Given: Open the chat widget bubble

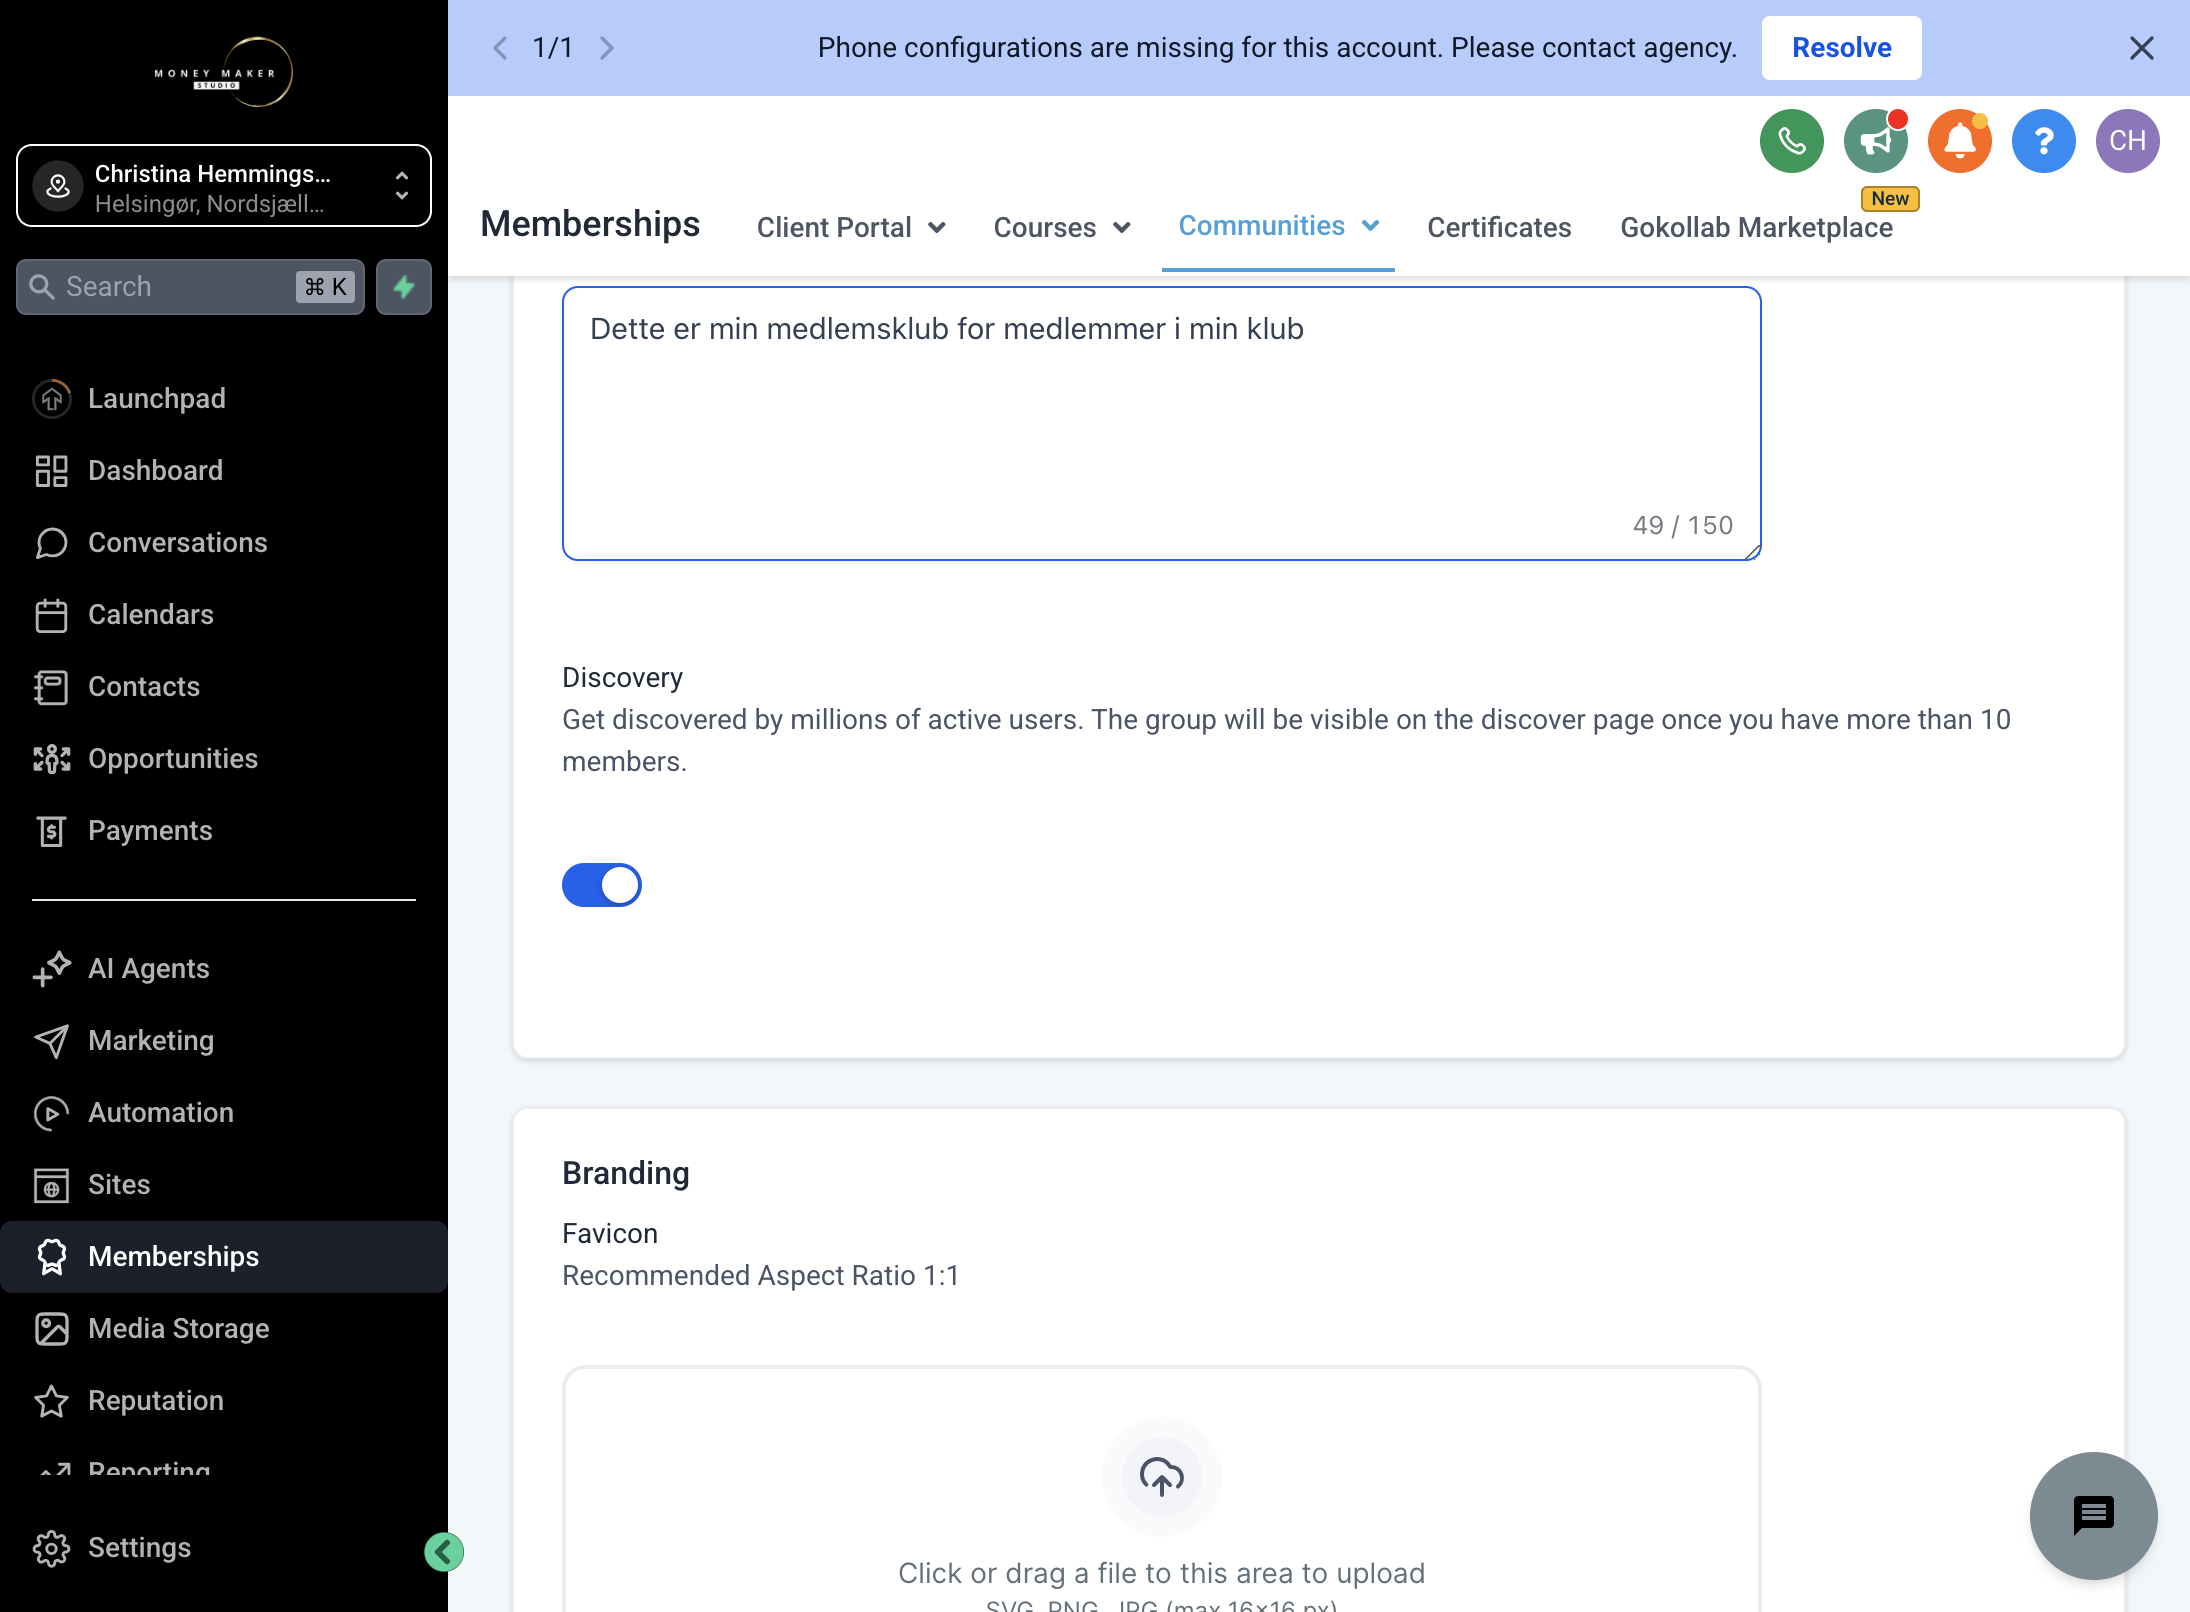Looking at the screenshot, I should pos(2093,1515).
